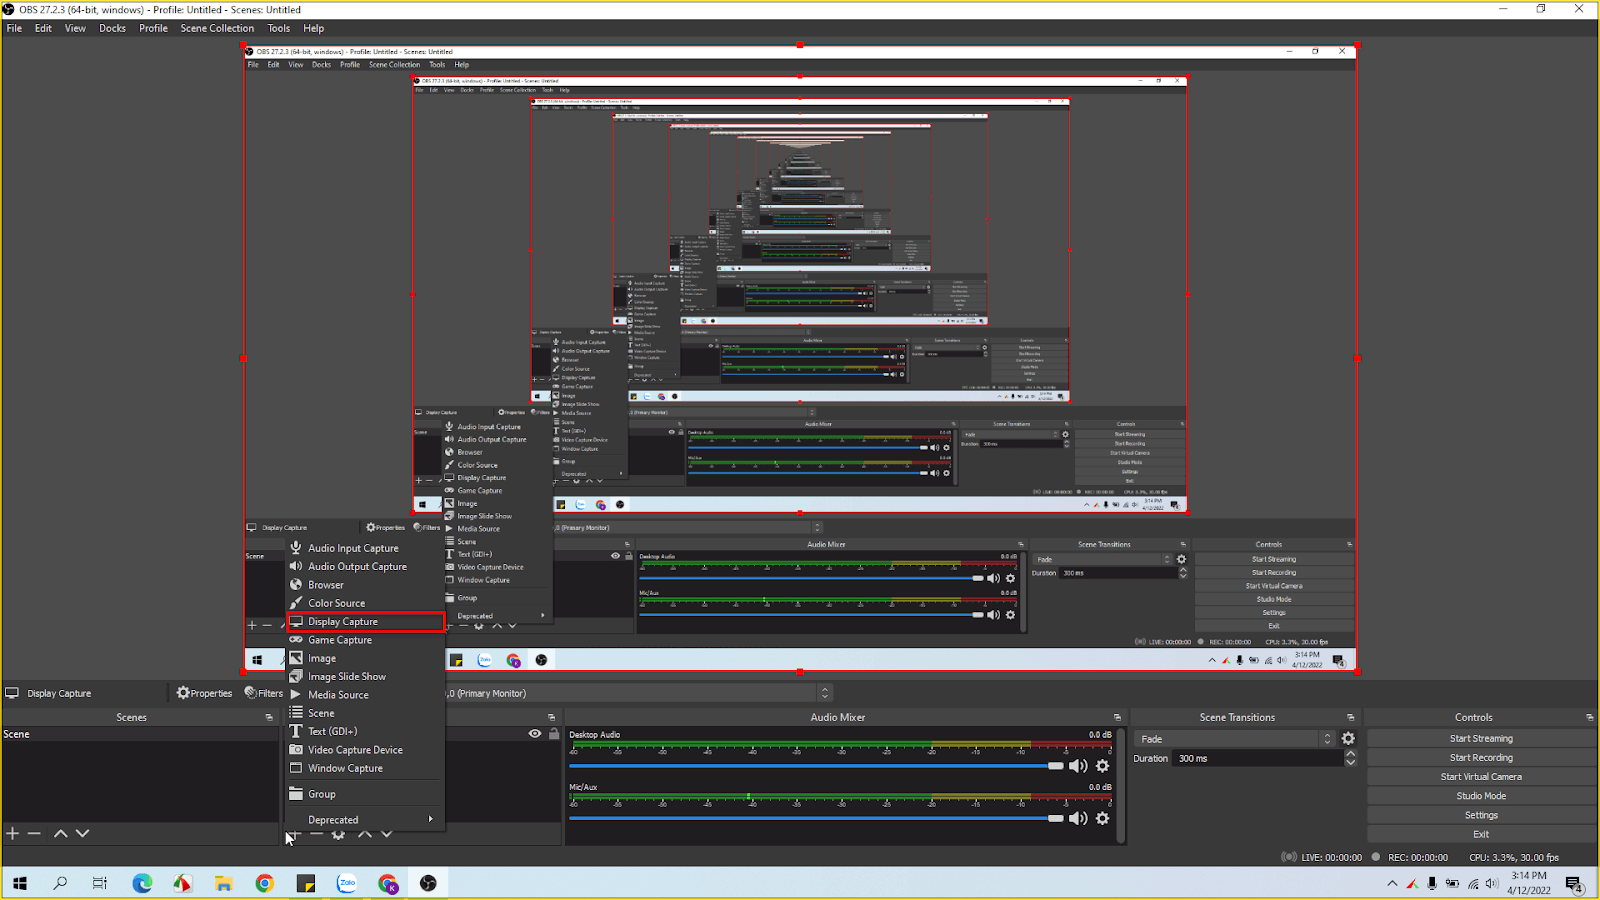Open Properties for the Display Capture source

coord(204,693)
